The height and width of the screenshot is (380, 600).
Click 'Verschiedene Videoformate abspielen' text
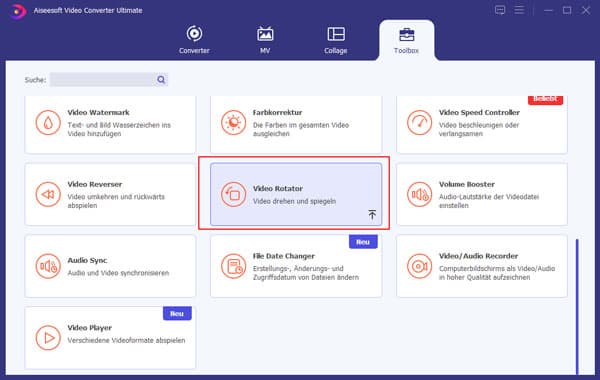coord(126,340)
